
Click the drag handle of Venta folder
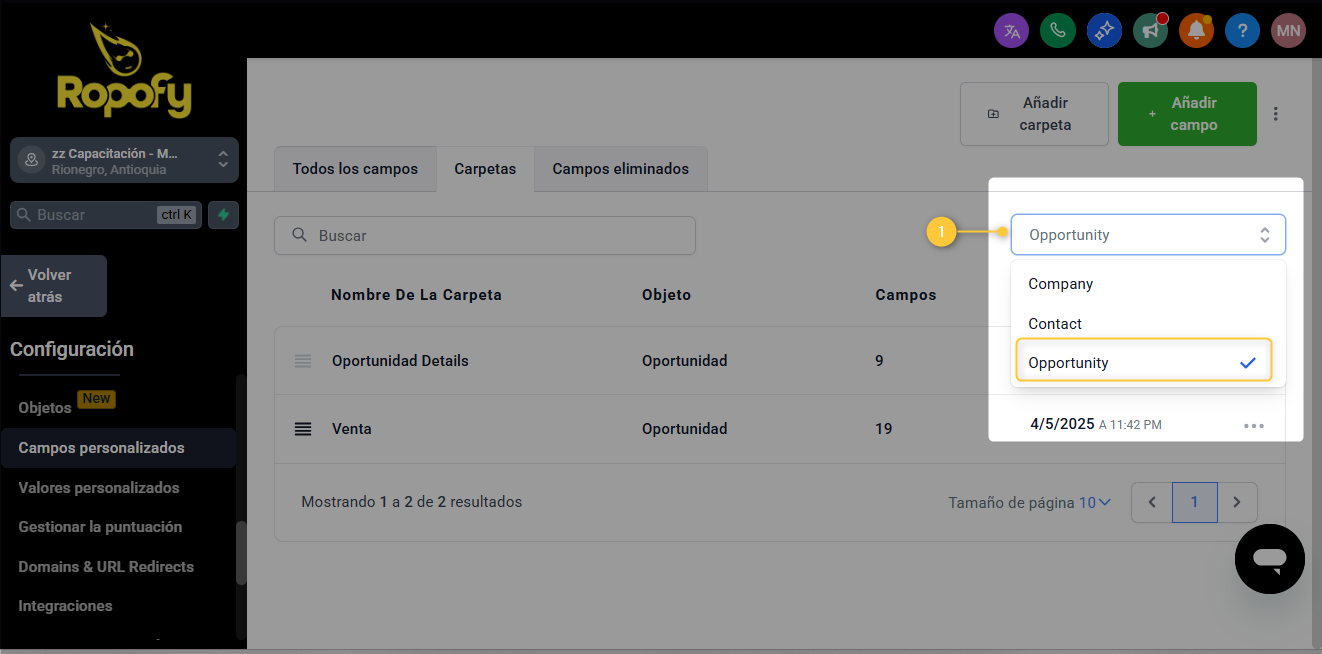(303, 429)
